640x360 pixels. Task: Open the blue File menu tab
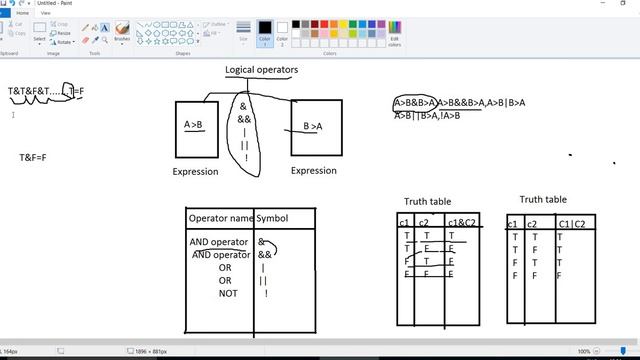tap(4, 13)
